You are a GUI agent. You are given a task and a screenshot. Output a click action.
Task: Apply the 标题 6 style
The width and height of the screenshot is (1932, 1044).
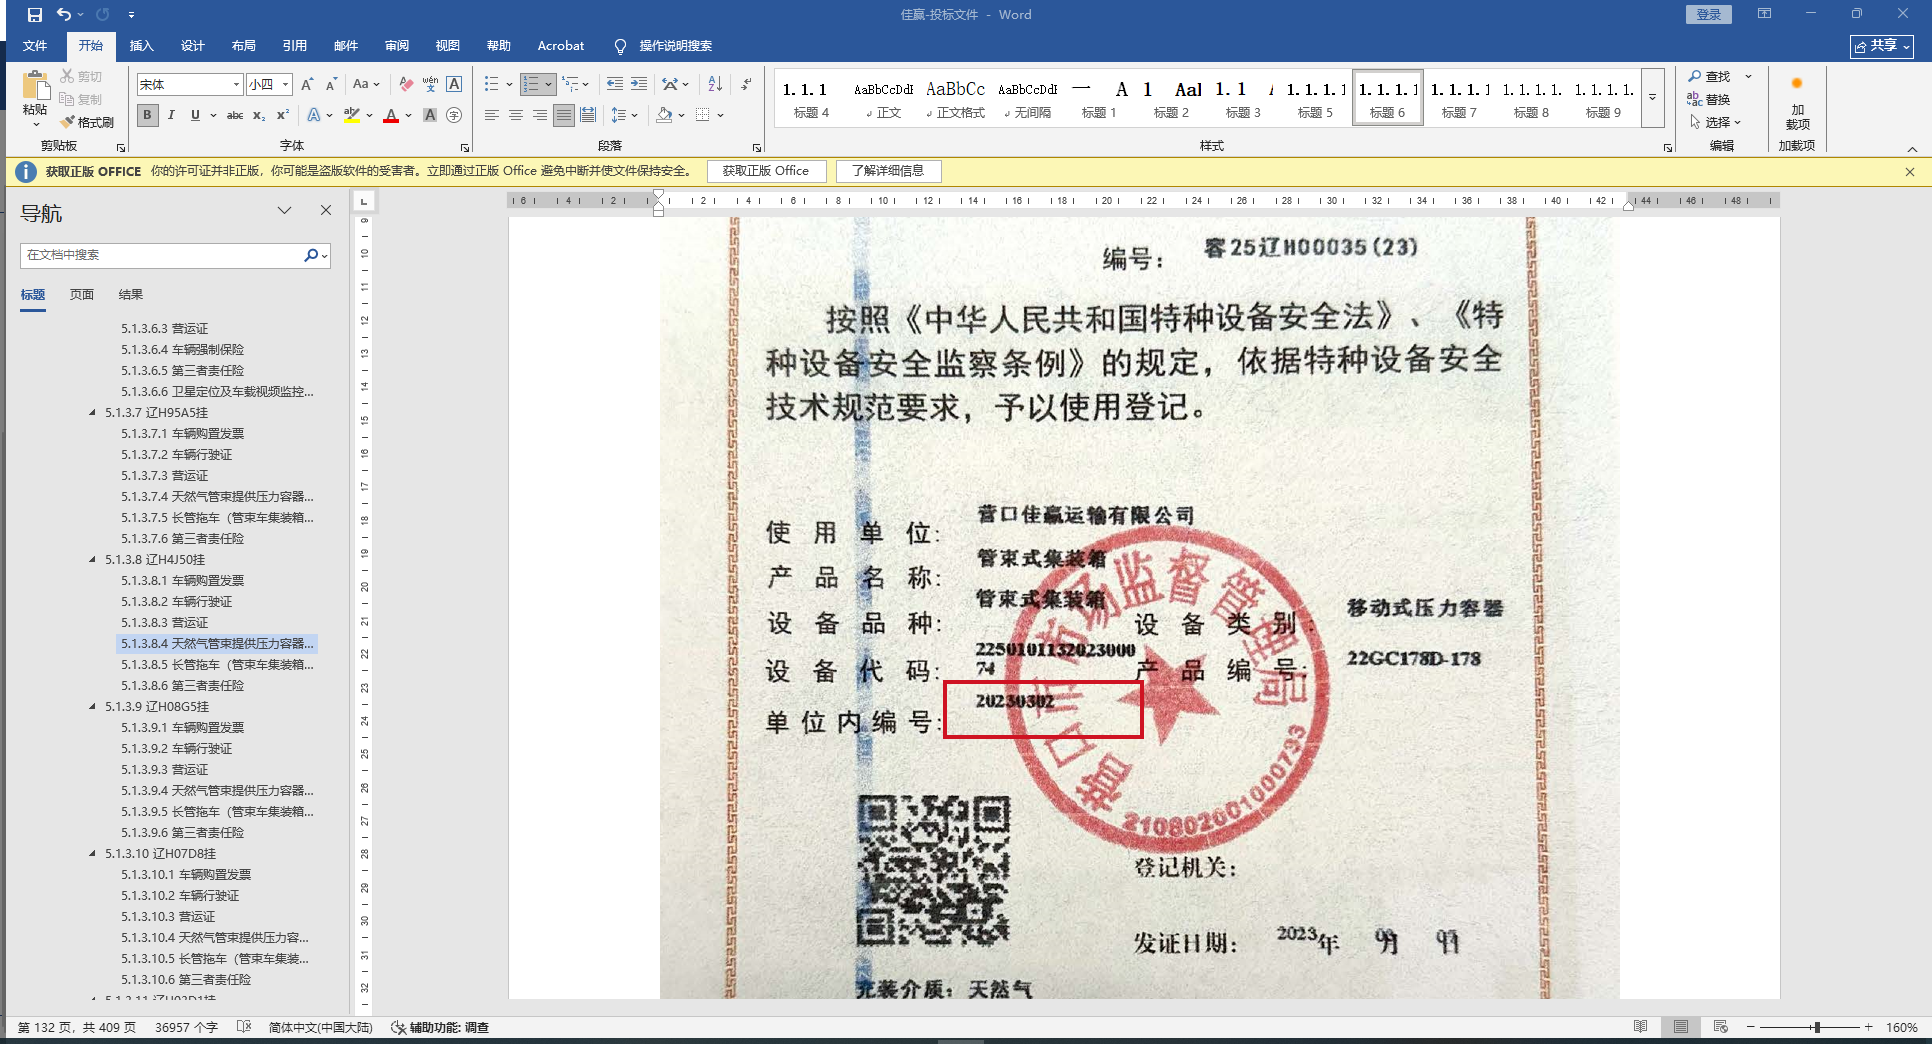1388,97
